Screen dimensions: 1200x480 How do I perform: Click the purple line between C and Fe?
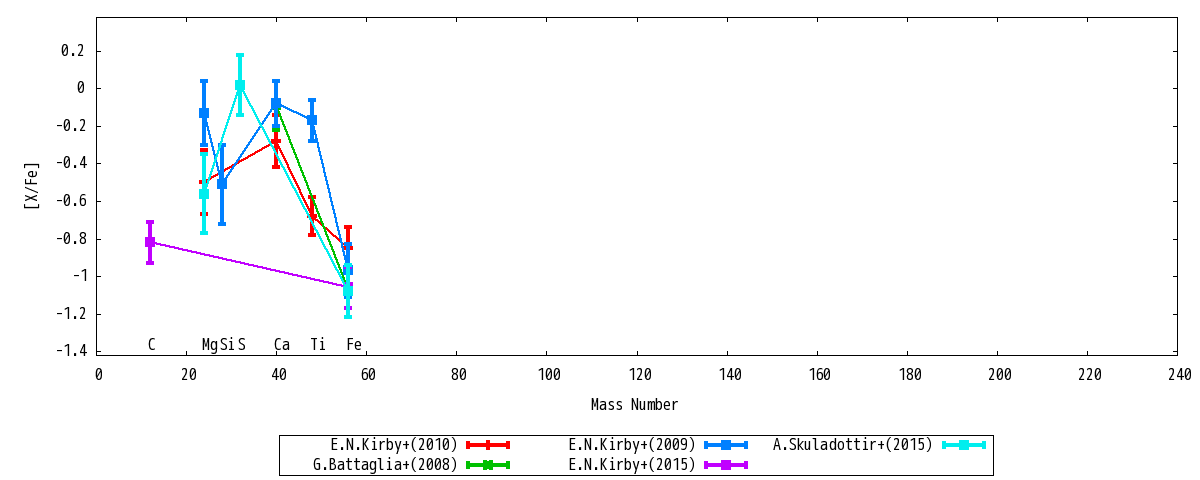pyautogui.click(x=249, y=264)
